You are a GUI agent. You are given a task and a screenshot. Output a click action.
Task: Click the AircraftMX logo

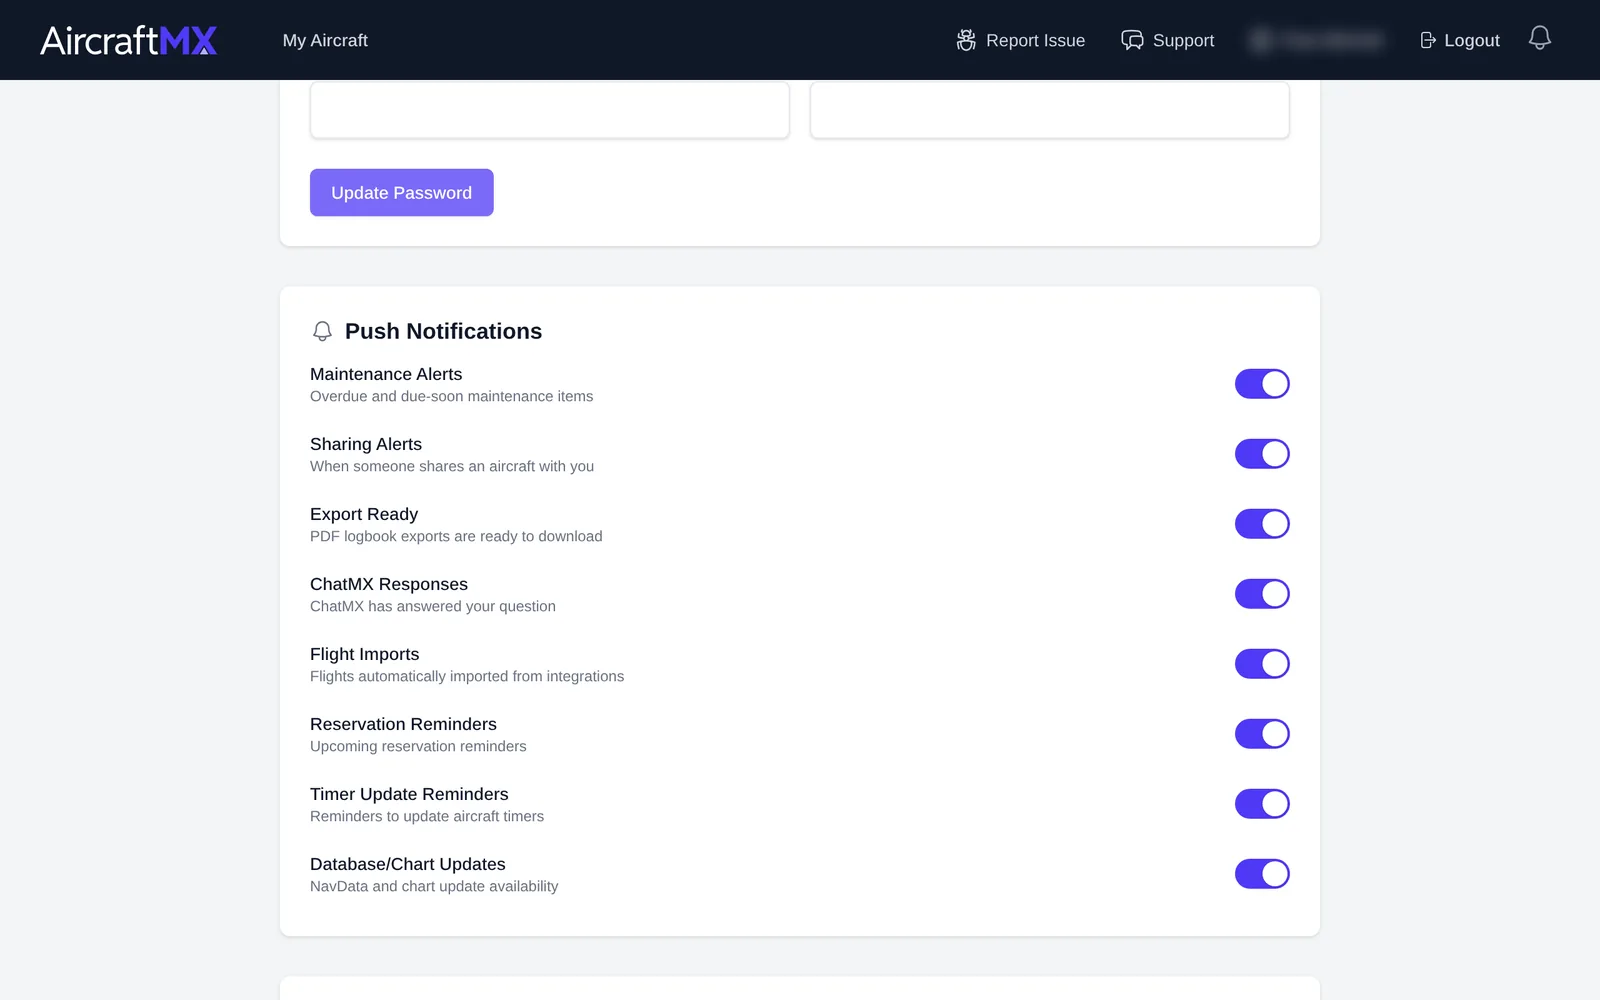point(128,40)
